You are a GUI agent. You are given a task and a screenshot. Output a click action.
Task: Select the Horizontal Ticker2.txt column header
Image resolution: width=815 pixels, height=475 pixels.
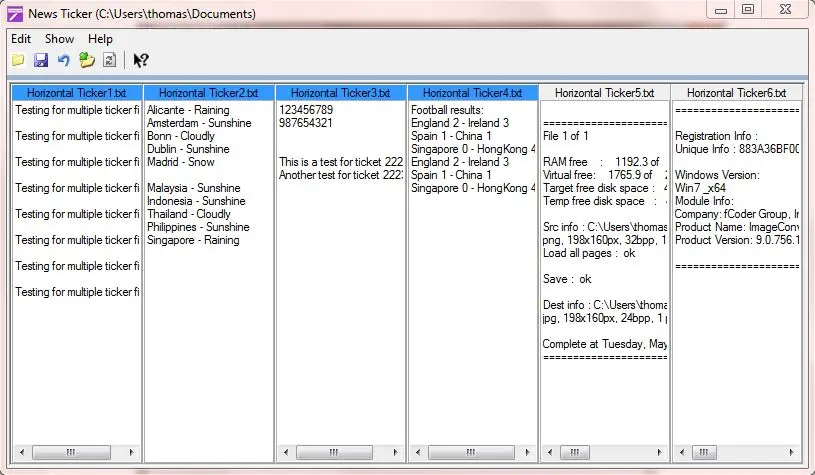208,93
